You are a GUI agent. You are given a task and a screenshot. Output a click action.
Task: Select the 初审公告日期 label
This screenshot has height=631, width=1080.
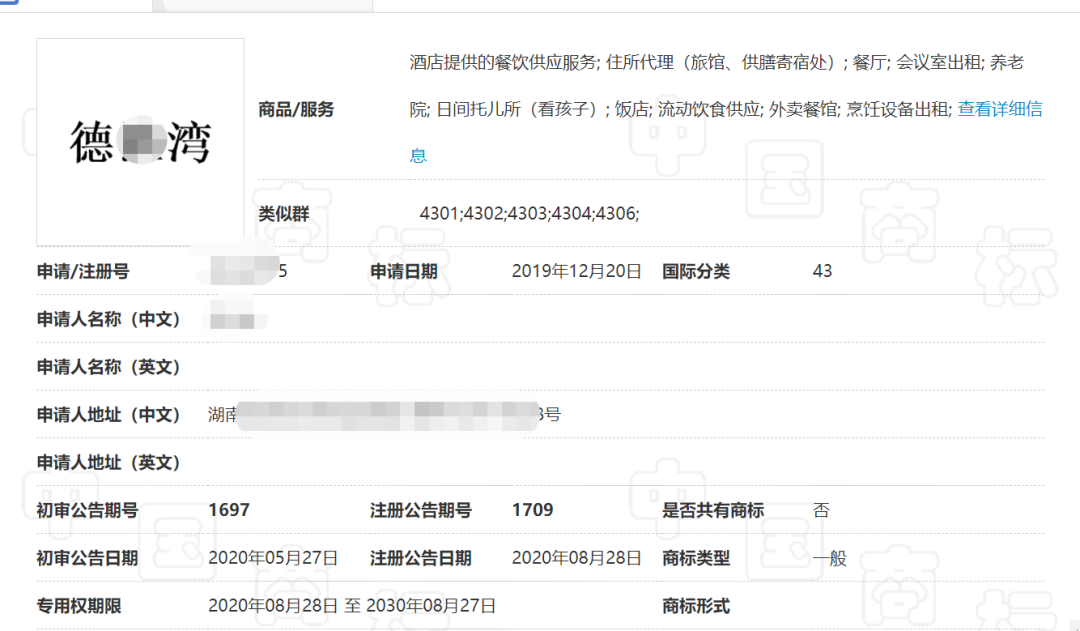coord(87,558)
